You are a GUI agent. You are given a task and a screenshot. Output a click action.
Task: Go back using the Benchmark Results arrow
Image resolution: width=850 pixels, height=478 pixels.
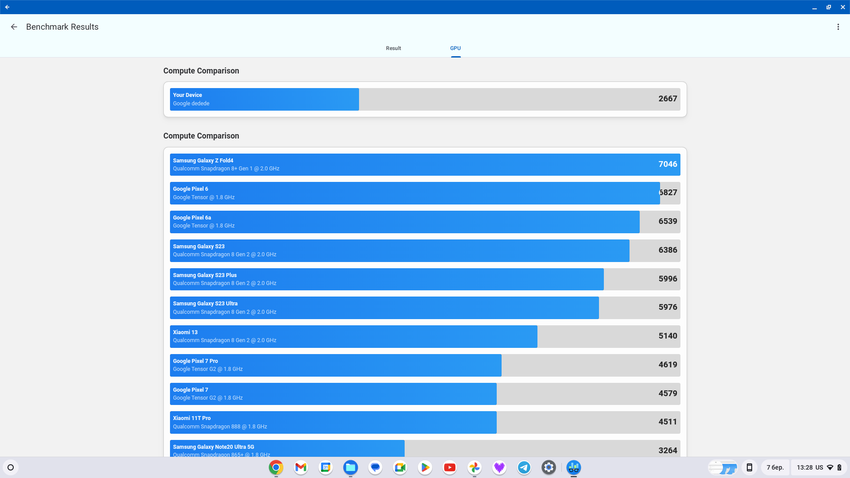pos(14,27)
